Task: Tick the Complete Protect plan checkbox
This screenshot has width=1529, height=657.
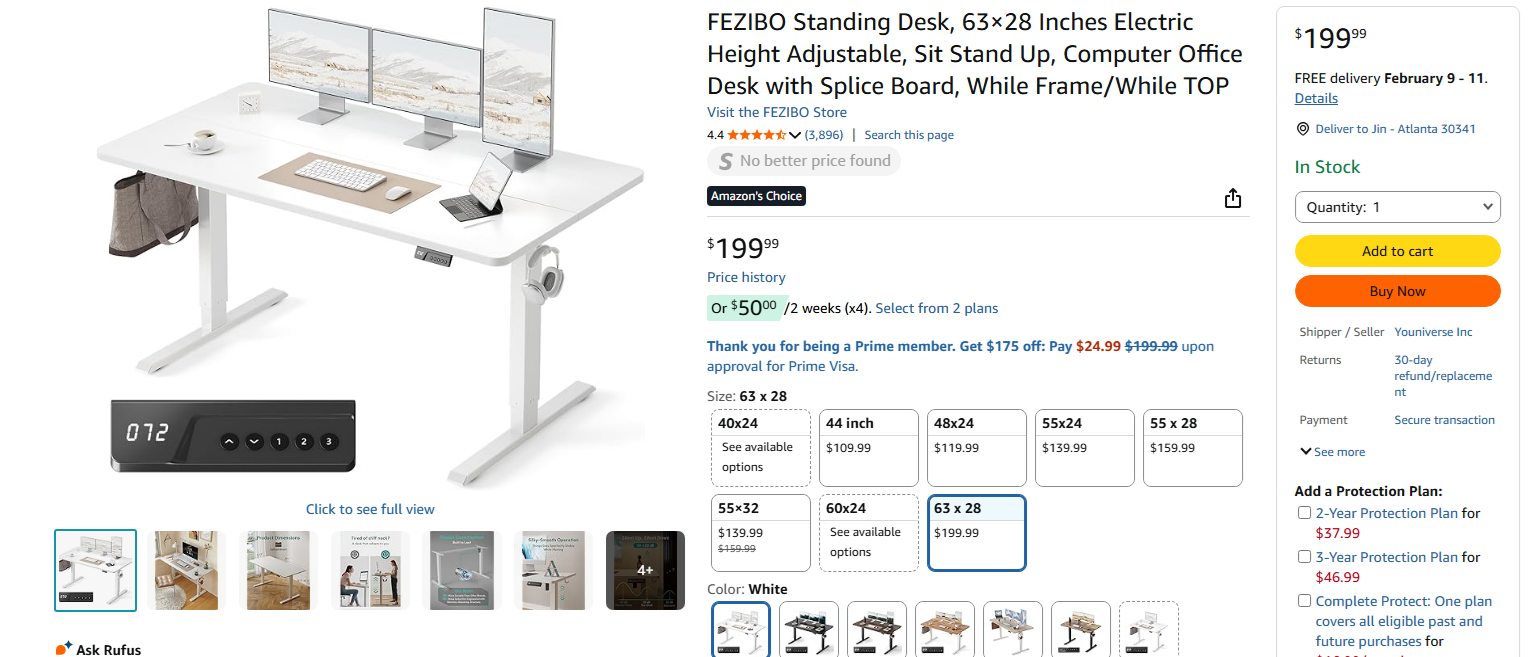Action: [x=1304, y=601]
